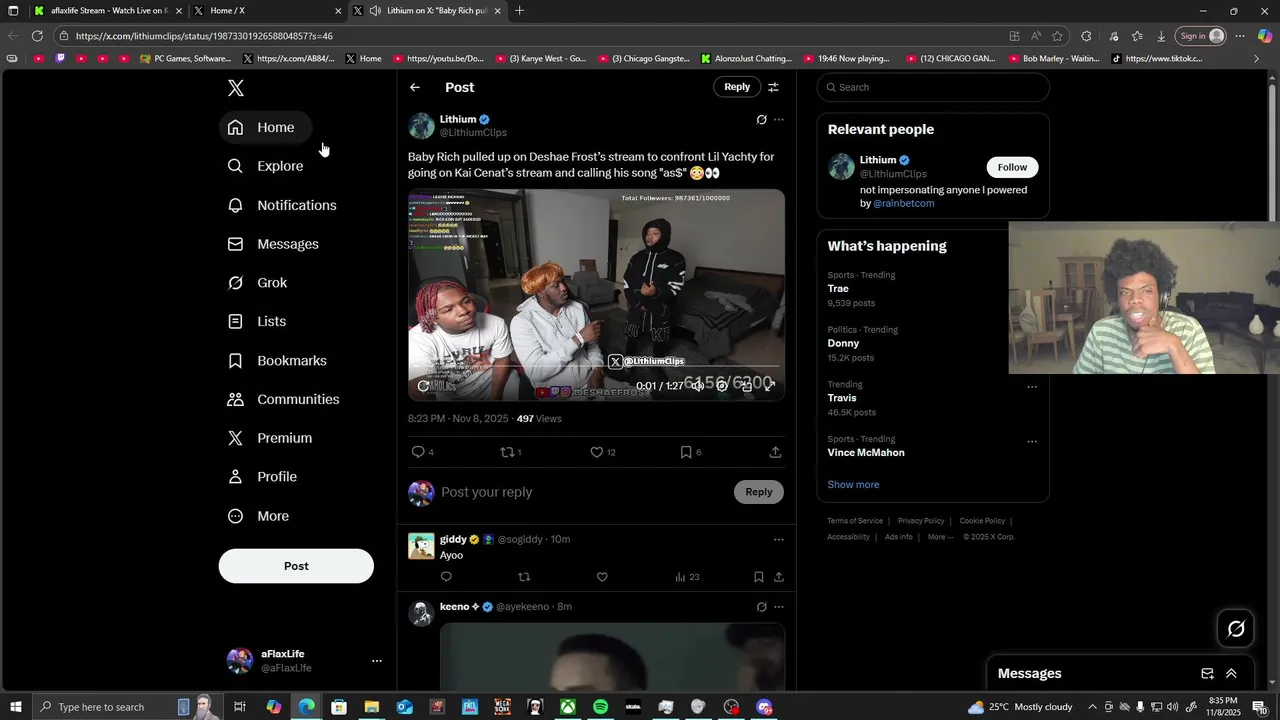The height and width of the screenshot is (720, 1280).
Task: Open Spotify from the taskbar
Action: click(600, 707)
